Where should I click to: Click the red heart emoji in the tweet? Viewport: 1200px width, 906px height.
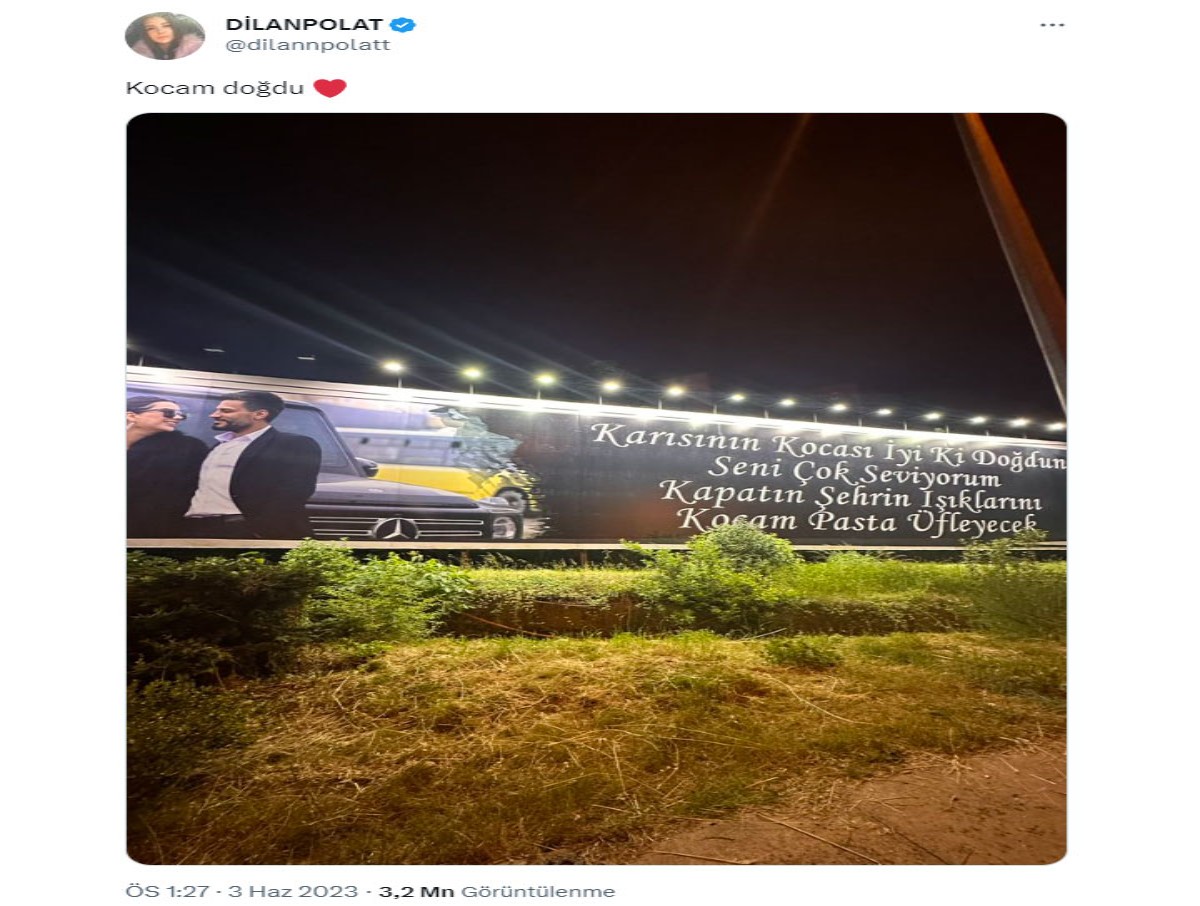click(330, 88)
